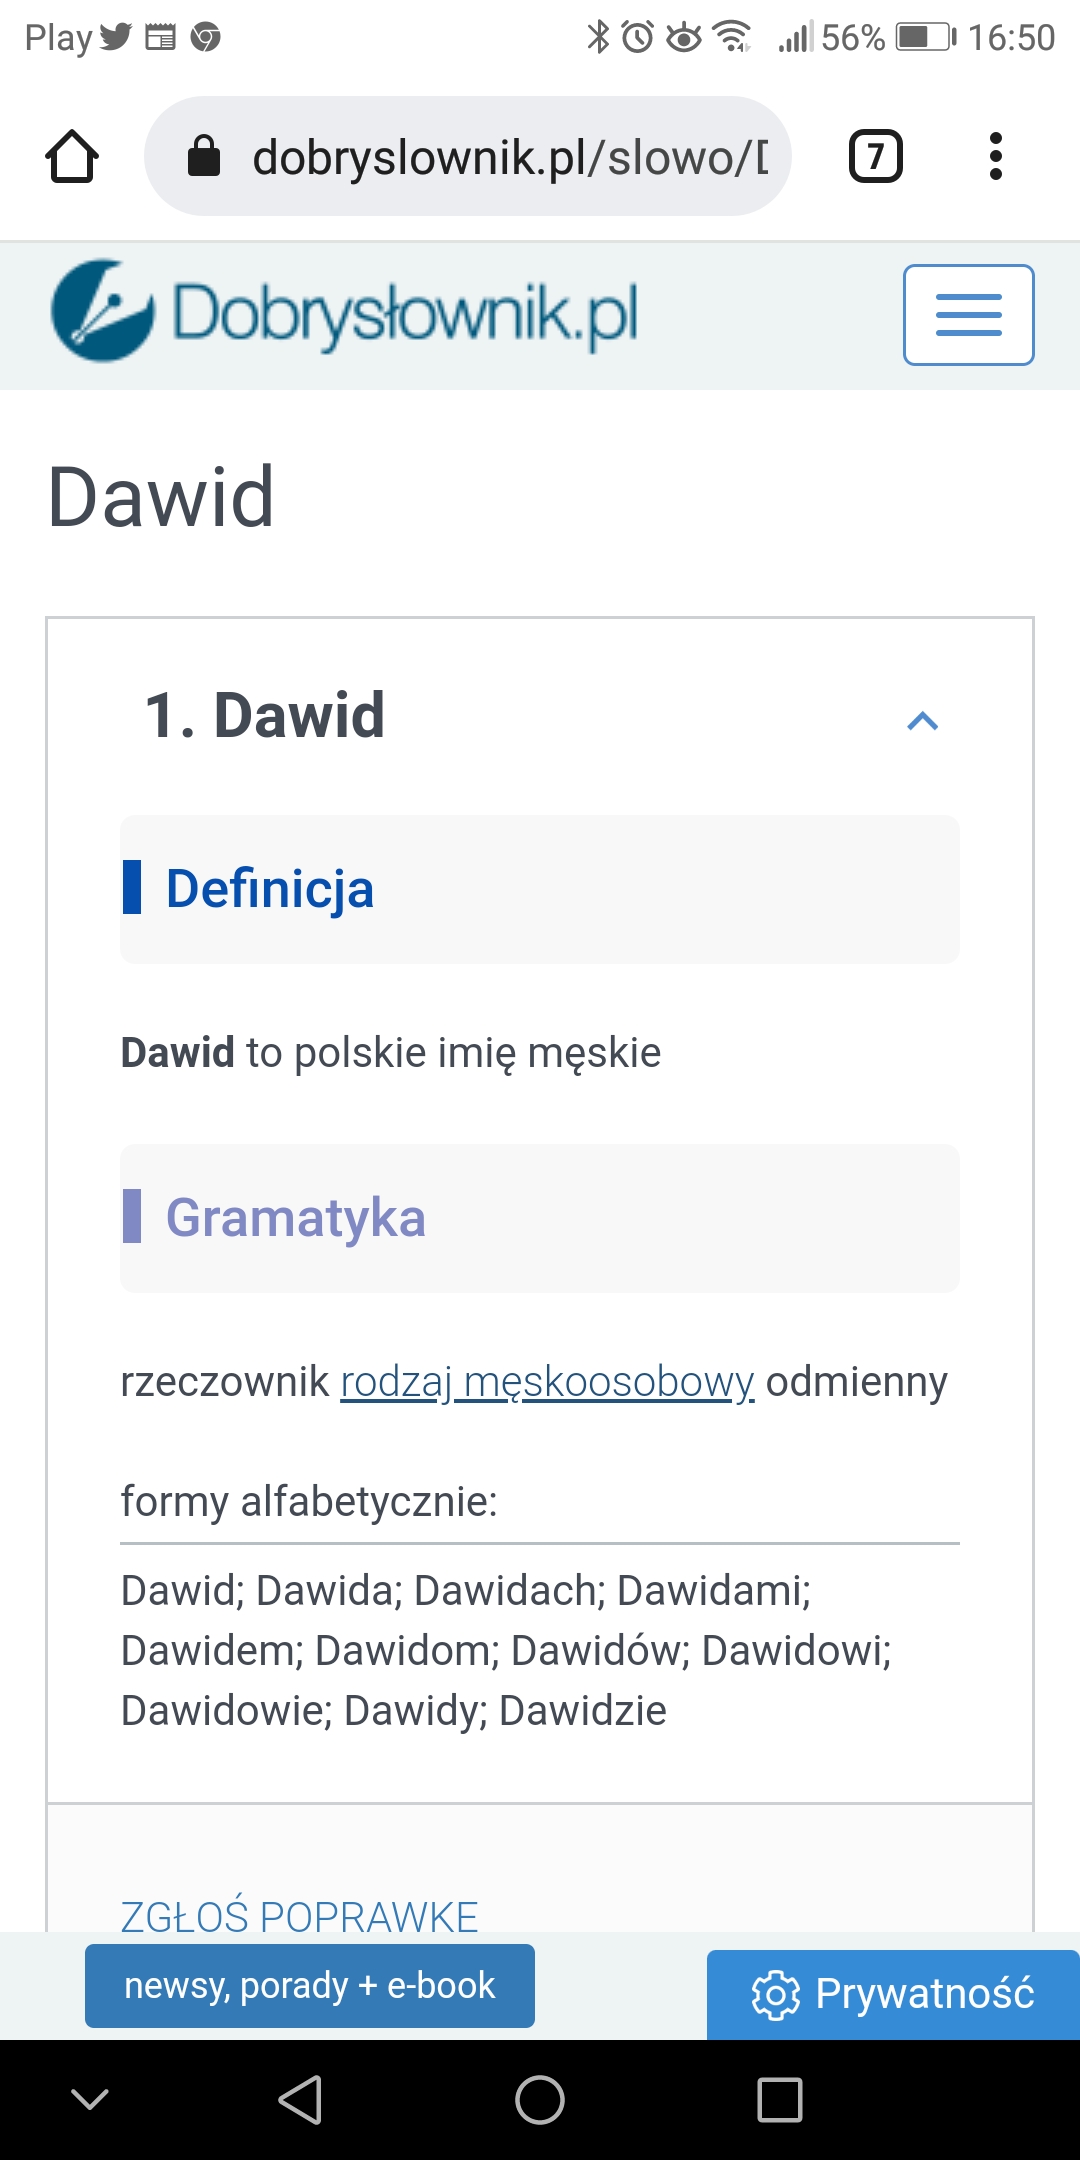Tap the battery icon in status bar
The image size is (1080, 2160).
click(925, 38)
